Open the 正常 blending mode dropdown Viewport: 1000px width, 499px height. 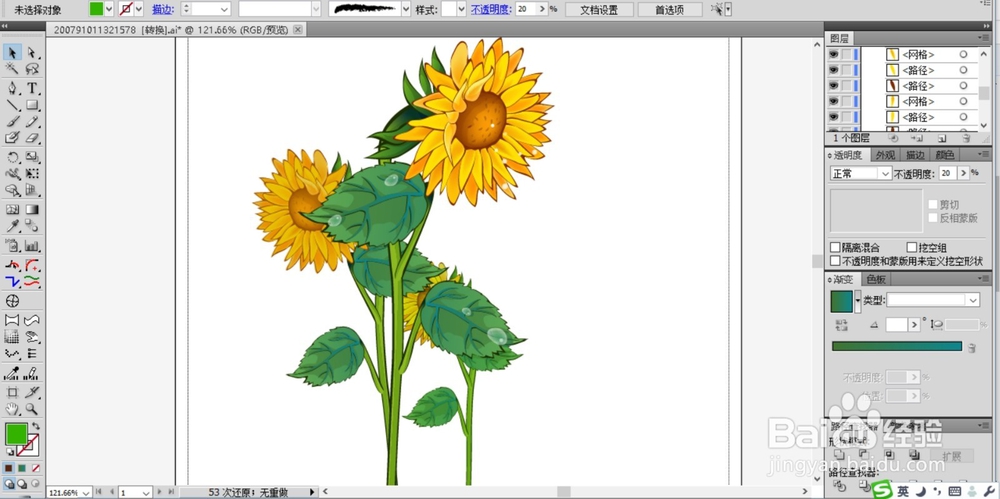coord(861,173)
